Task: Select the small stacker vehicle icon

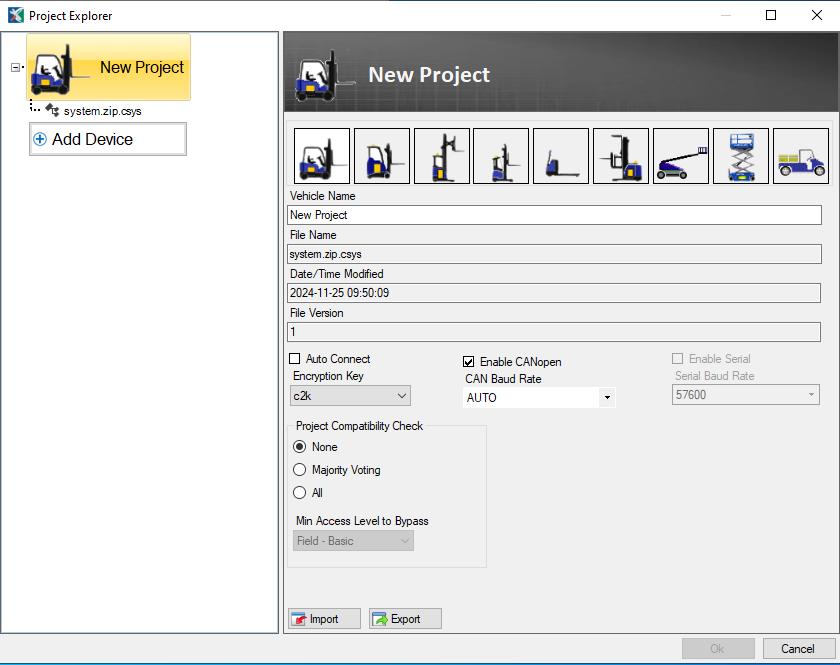Action: pos(501,156)
